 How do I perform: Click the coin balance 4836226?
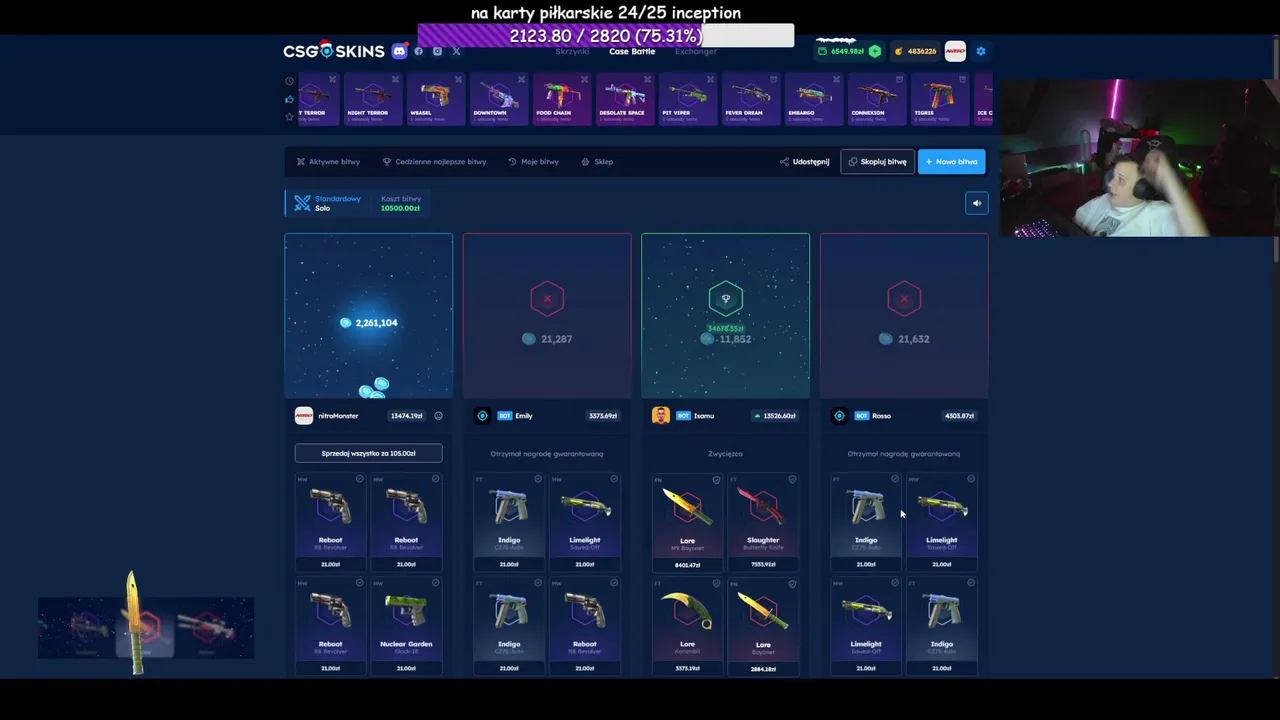(x=916, y=51)
